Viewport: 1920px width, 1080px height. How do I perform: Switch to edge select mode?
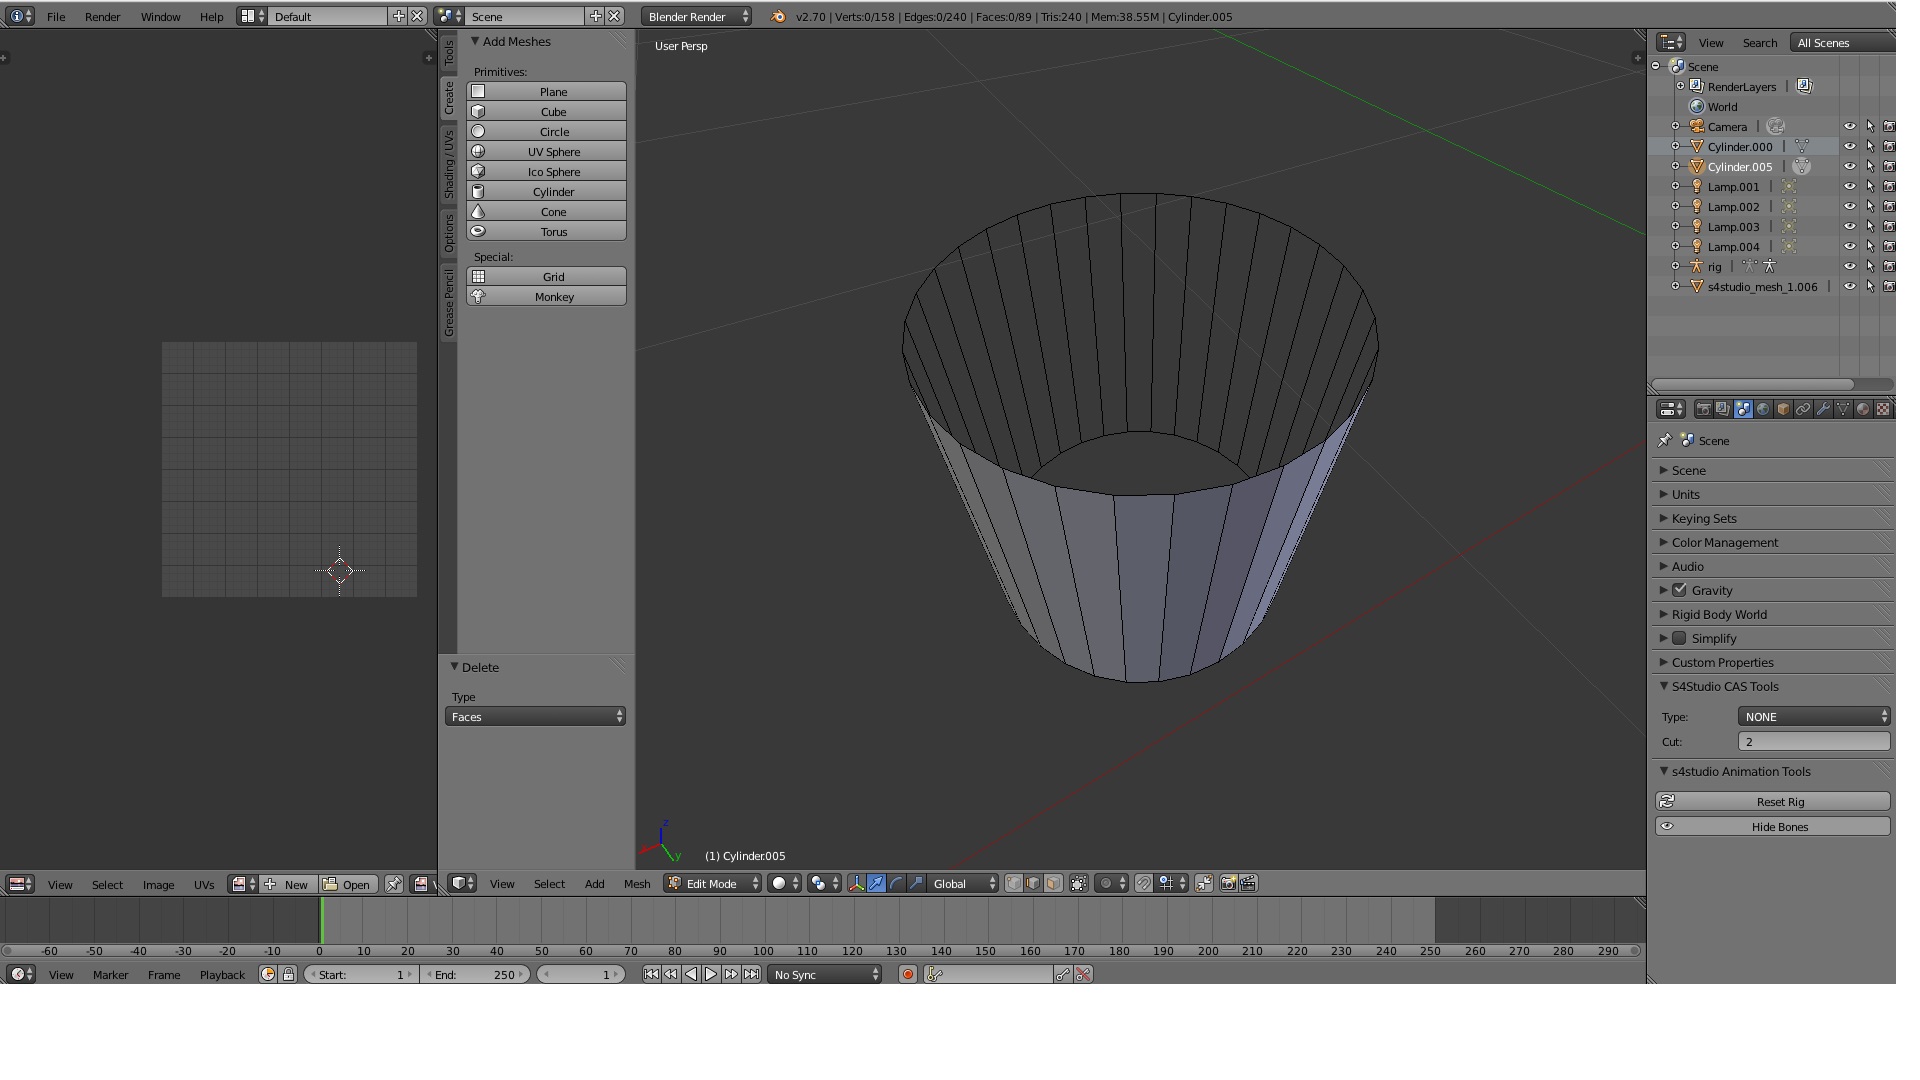(1034, 883)
